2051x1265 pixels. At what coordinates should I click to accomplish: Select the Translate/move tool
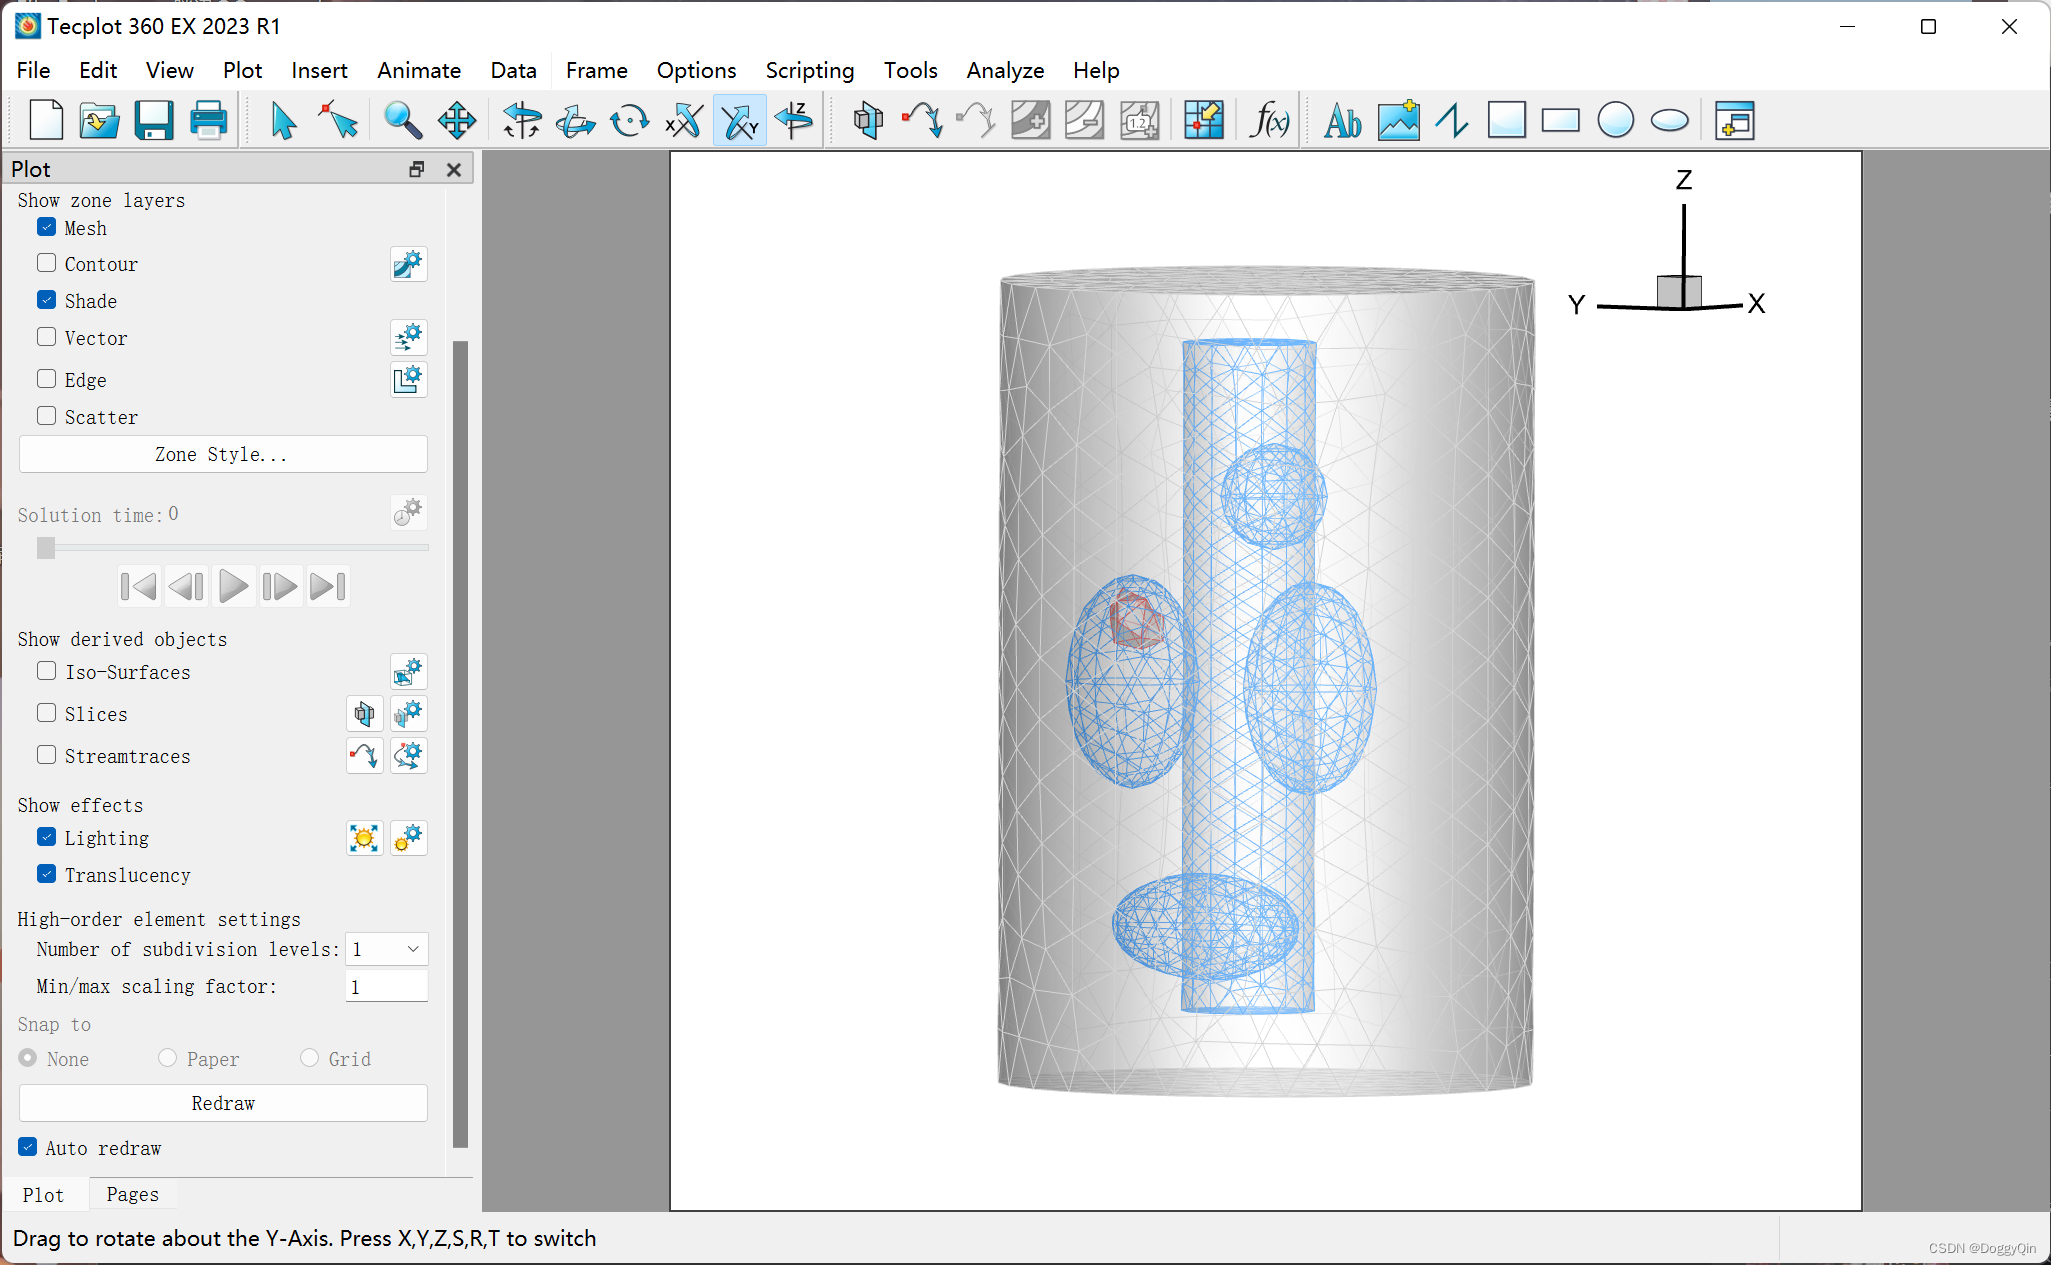[x=457, y=121]
